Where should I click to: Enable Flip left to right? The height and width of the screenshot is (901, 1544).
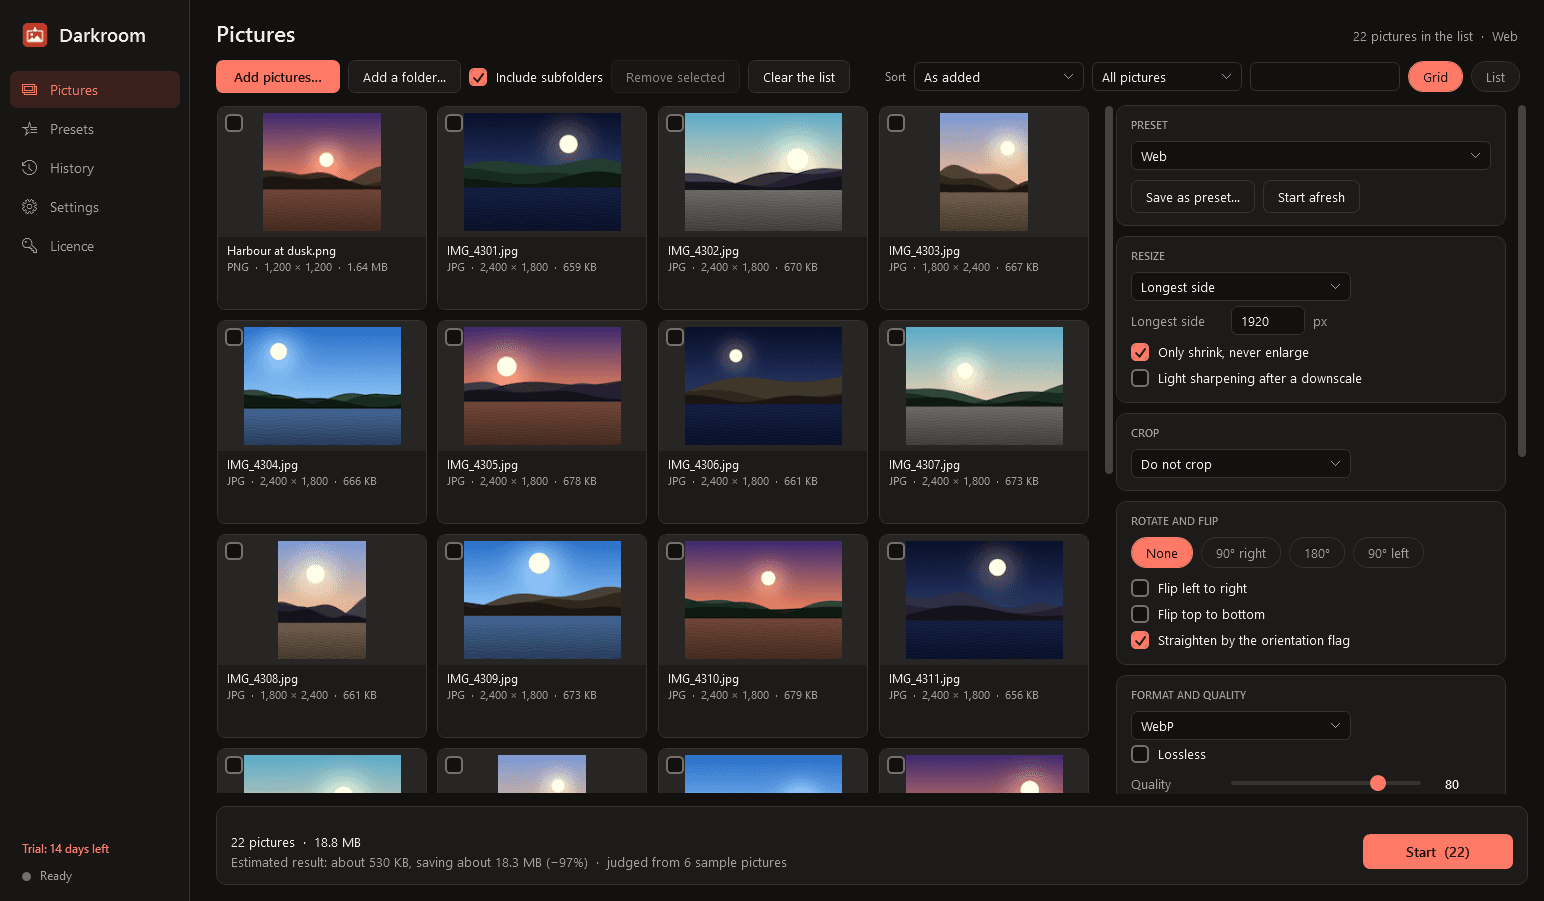(1140, 588)
